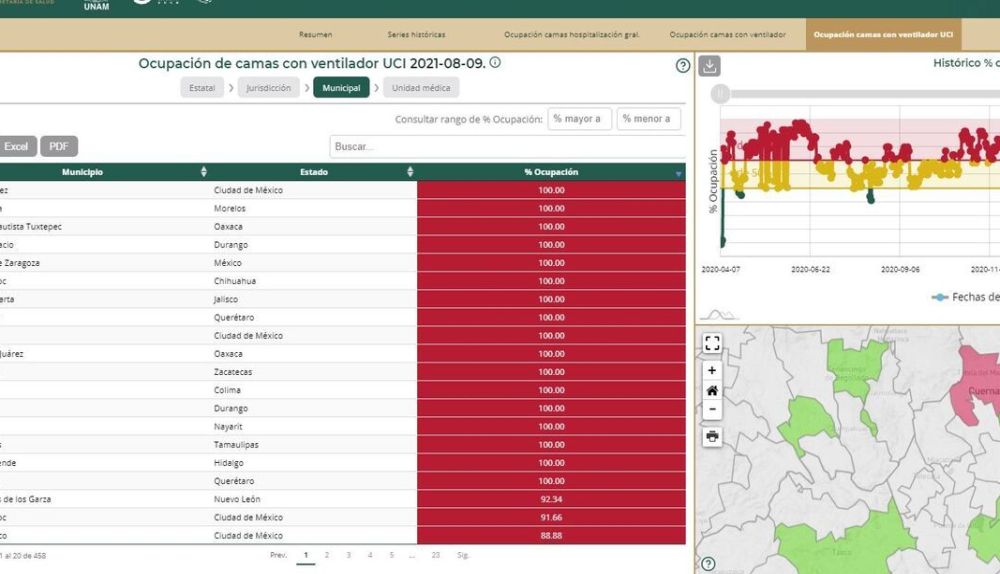
Task: Switch to Series históricas tab
Action: [417, 34]
